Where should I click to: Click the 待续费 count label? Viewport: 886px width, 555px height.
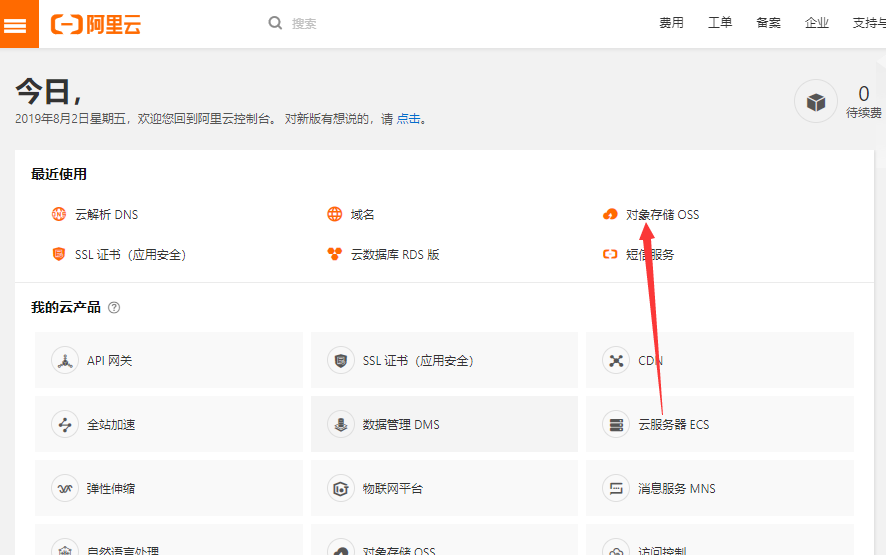[863, 112]
